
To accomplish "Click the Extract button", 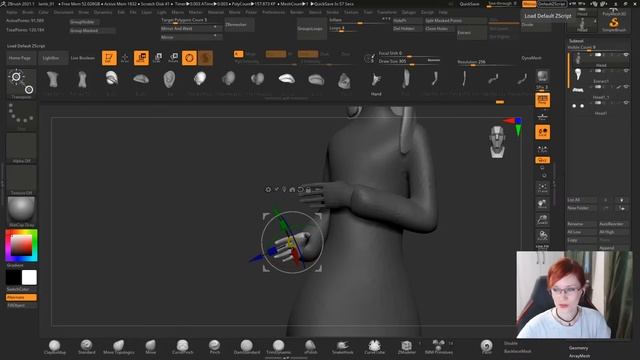I will (x=472, y=33).
